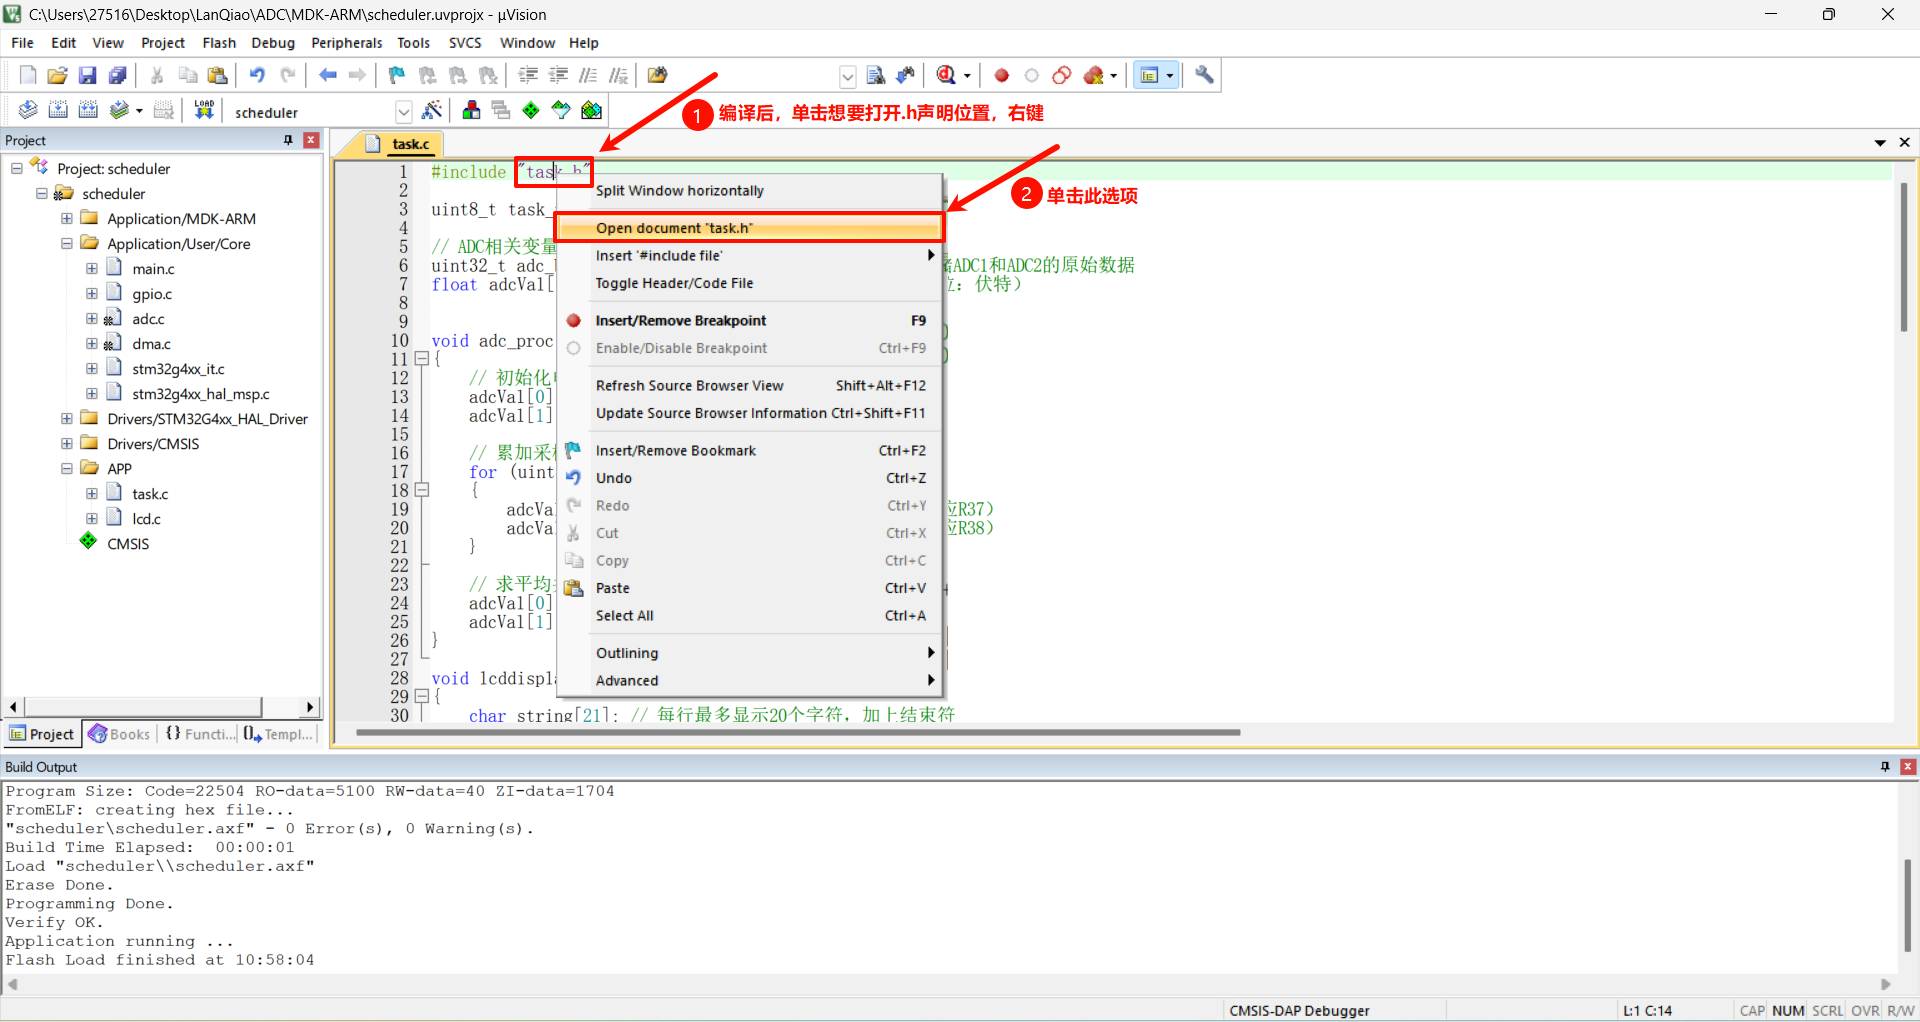
Task: Open the Pack Installer icon
Action: (592, 110)
